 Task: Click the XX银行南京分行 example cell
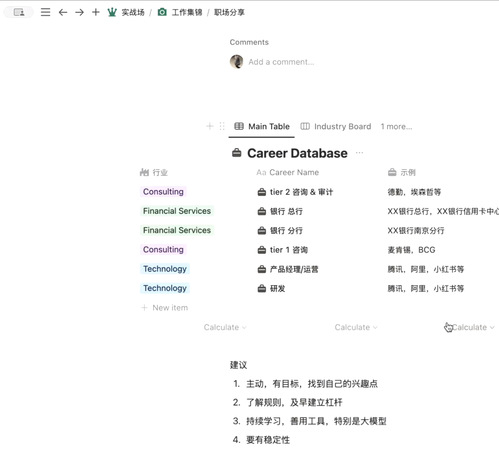click(x=416, y=231)
